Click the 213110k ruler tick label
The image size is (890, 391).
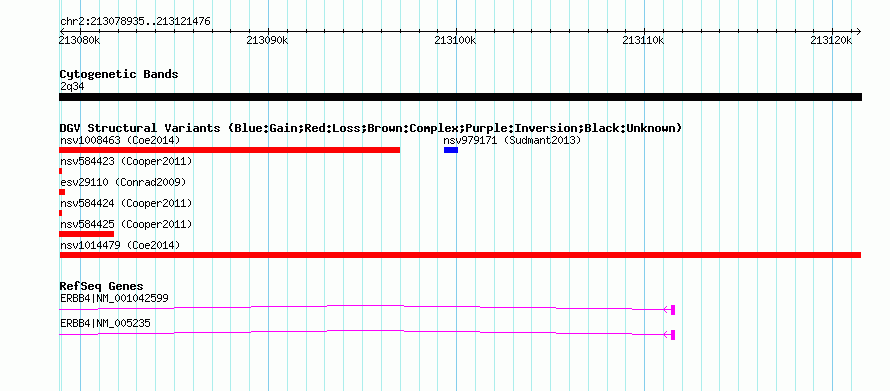[643, 40]
